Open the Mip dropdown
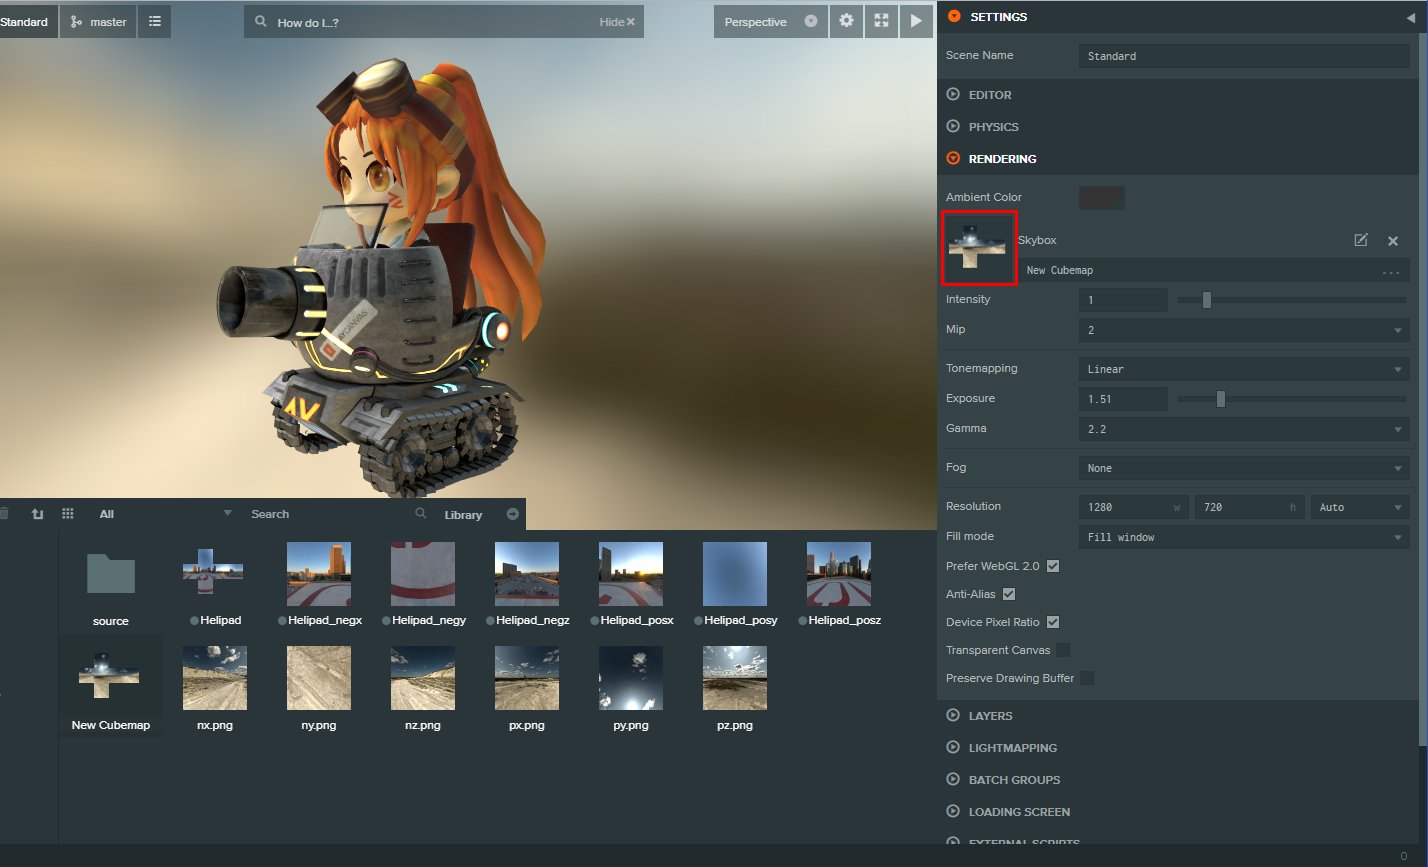1428x867 pixels. [x=1244, y=330]
